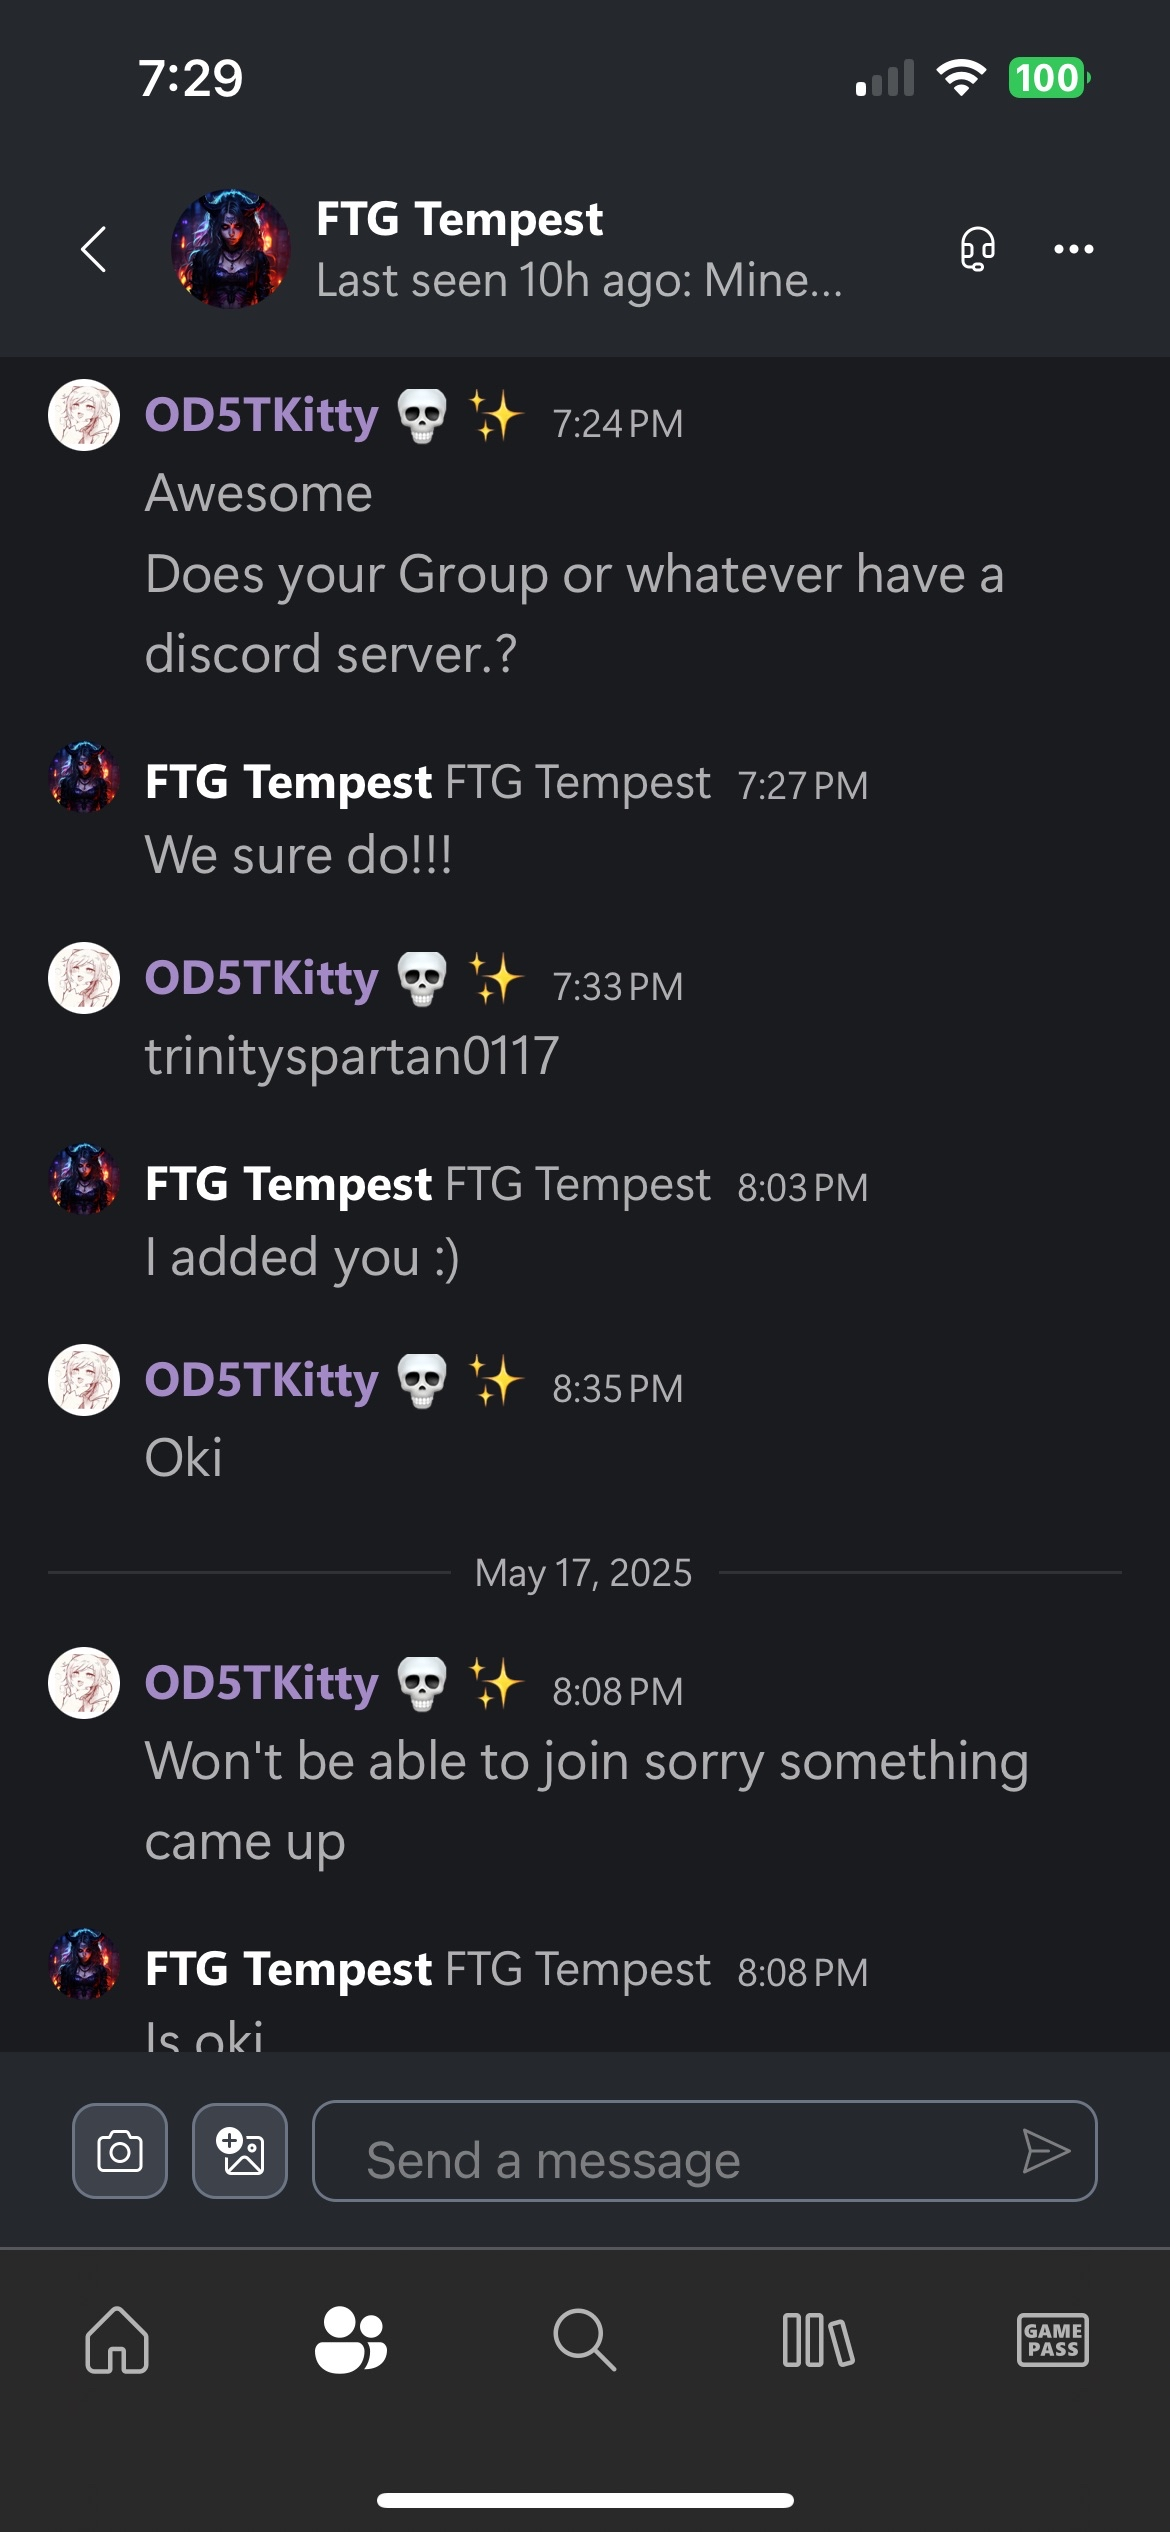The width and height of the screenshot is (1170, 2532).
Task: Open the party headset icon
Action: click(x=977, y=249)
